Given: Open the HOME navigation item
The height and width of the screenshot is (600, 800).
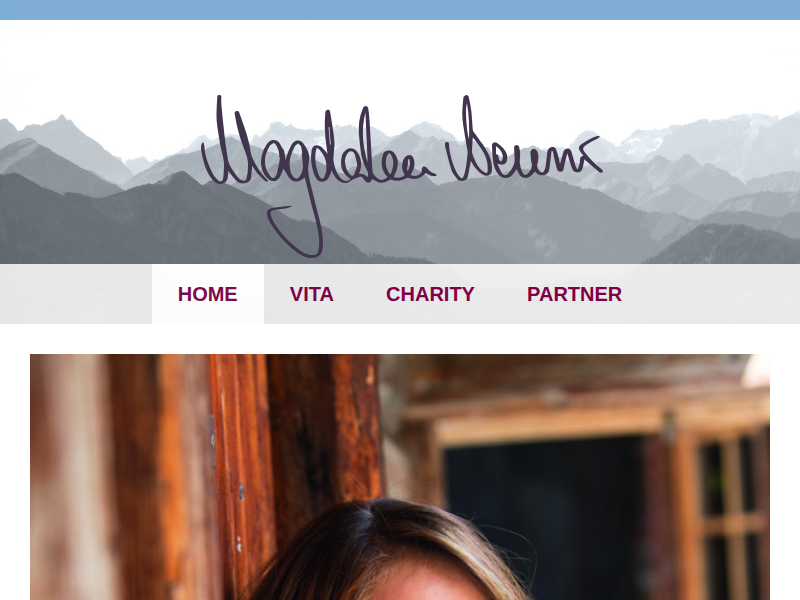Looking at the screenshot, I should coord(208,294).
